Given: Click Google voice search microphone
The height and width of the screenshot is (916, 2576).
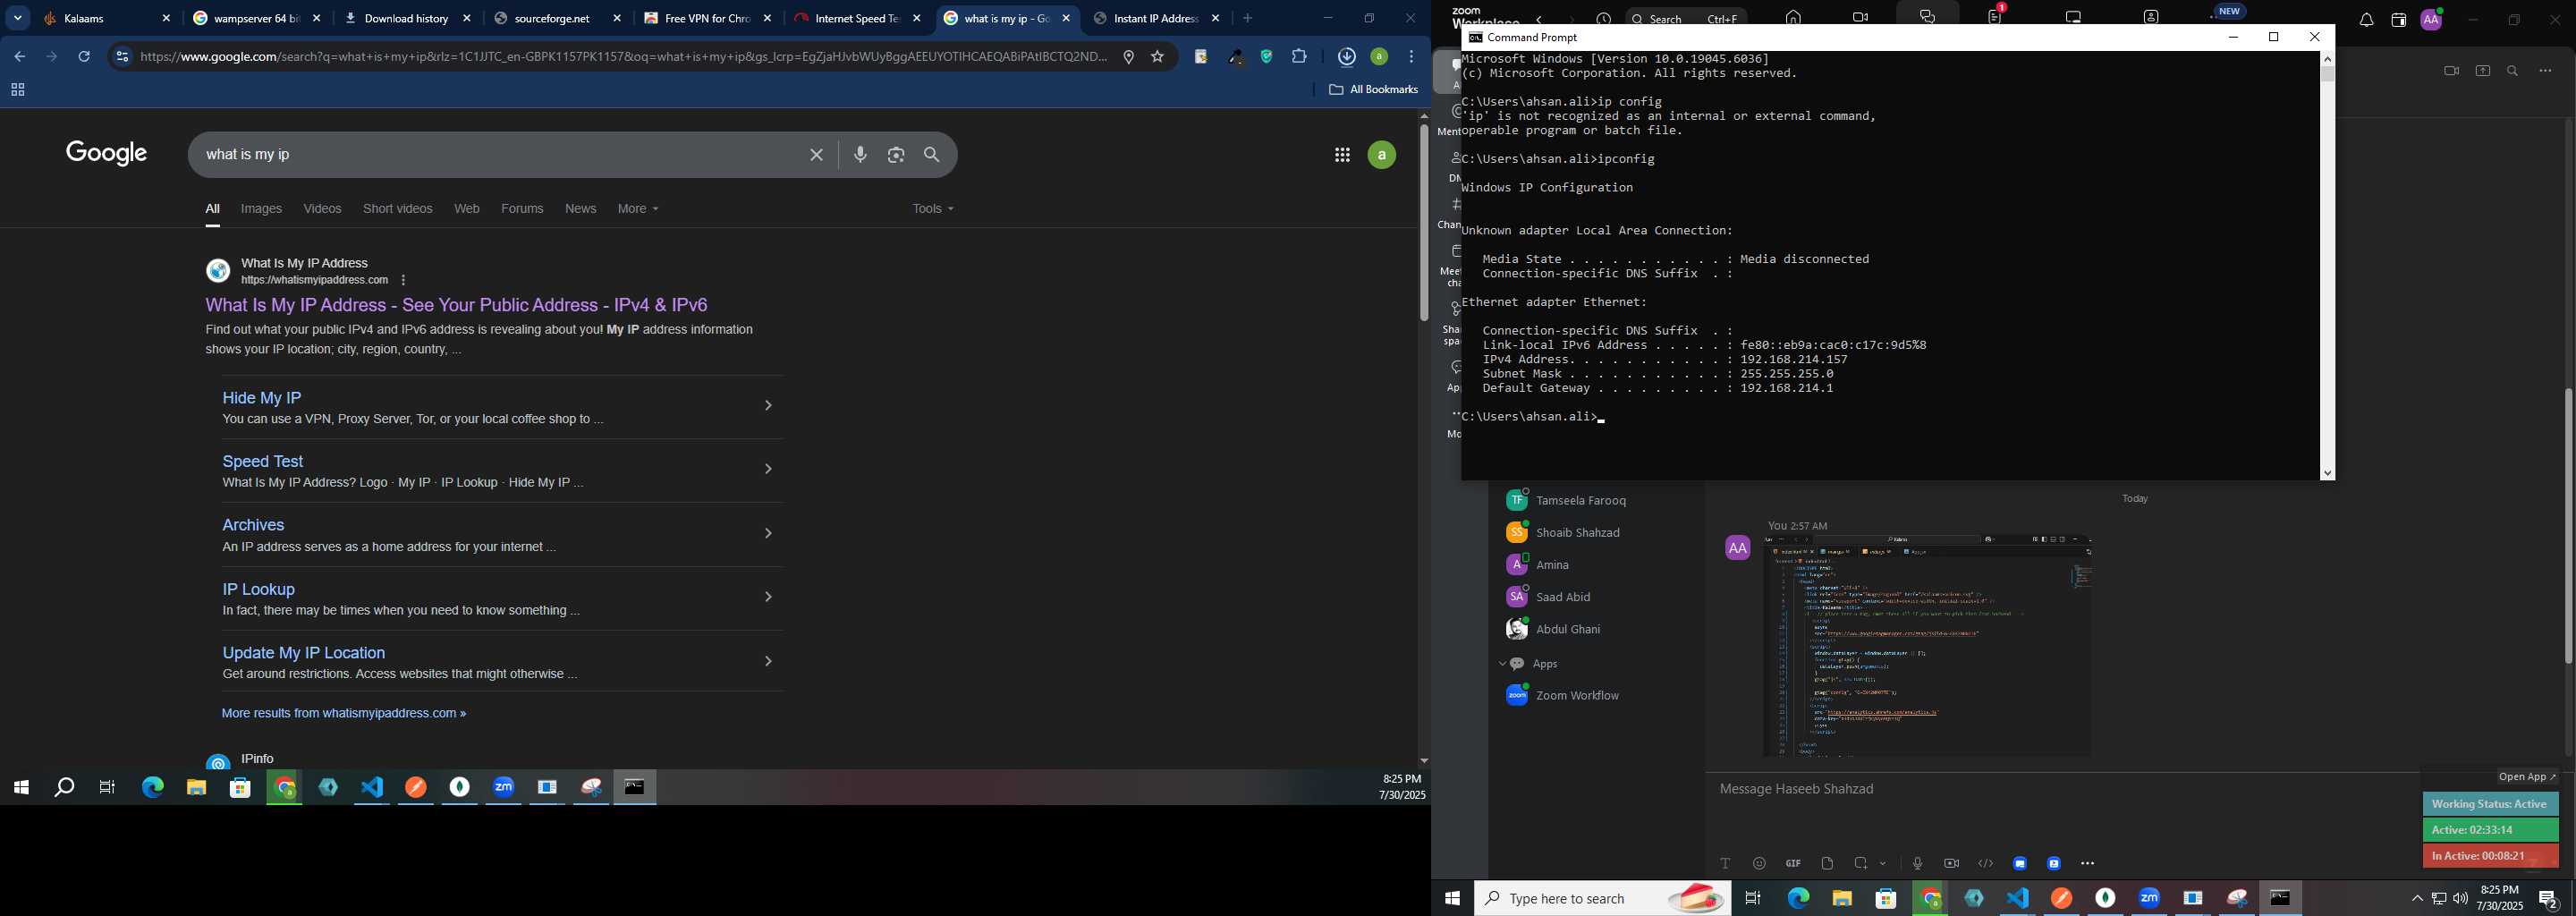Looking at the screenshot, I should pos(860,155).
